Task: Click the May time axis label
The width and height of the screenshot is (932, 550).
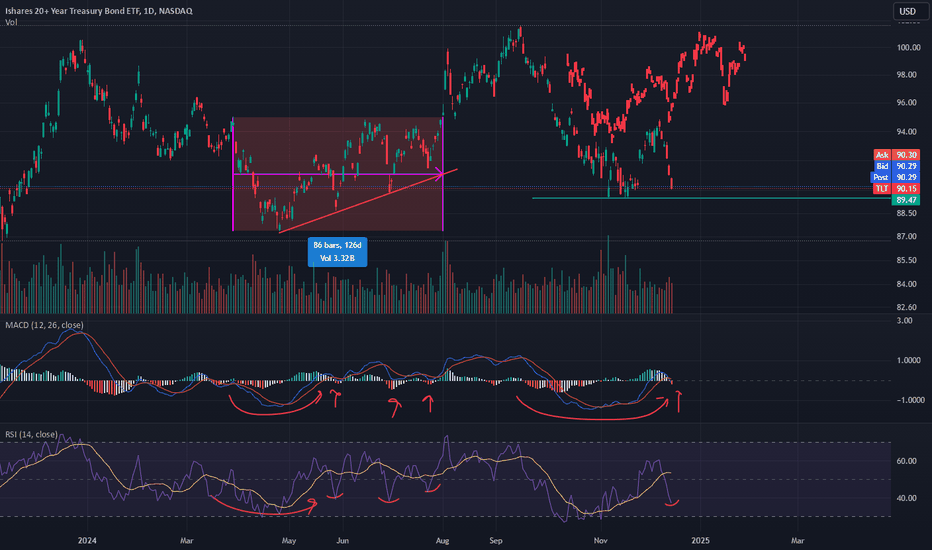Action: tap(289, 540)
